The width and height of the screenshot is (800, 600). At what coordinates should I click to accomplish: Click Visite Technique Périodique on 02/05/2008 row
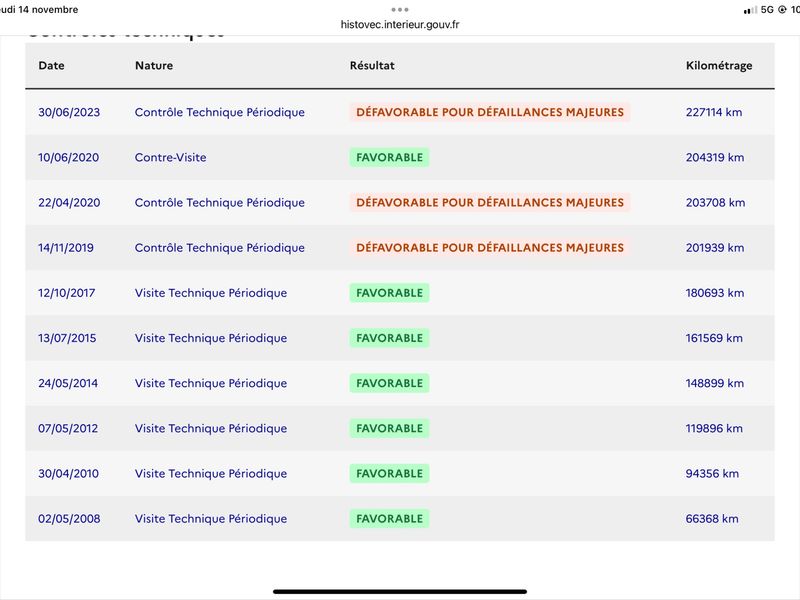[211, 518]
